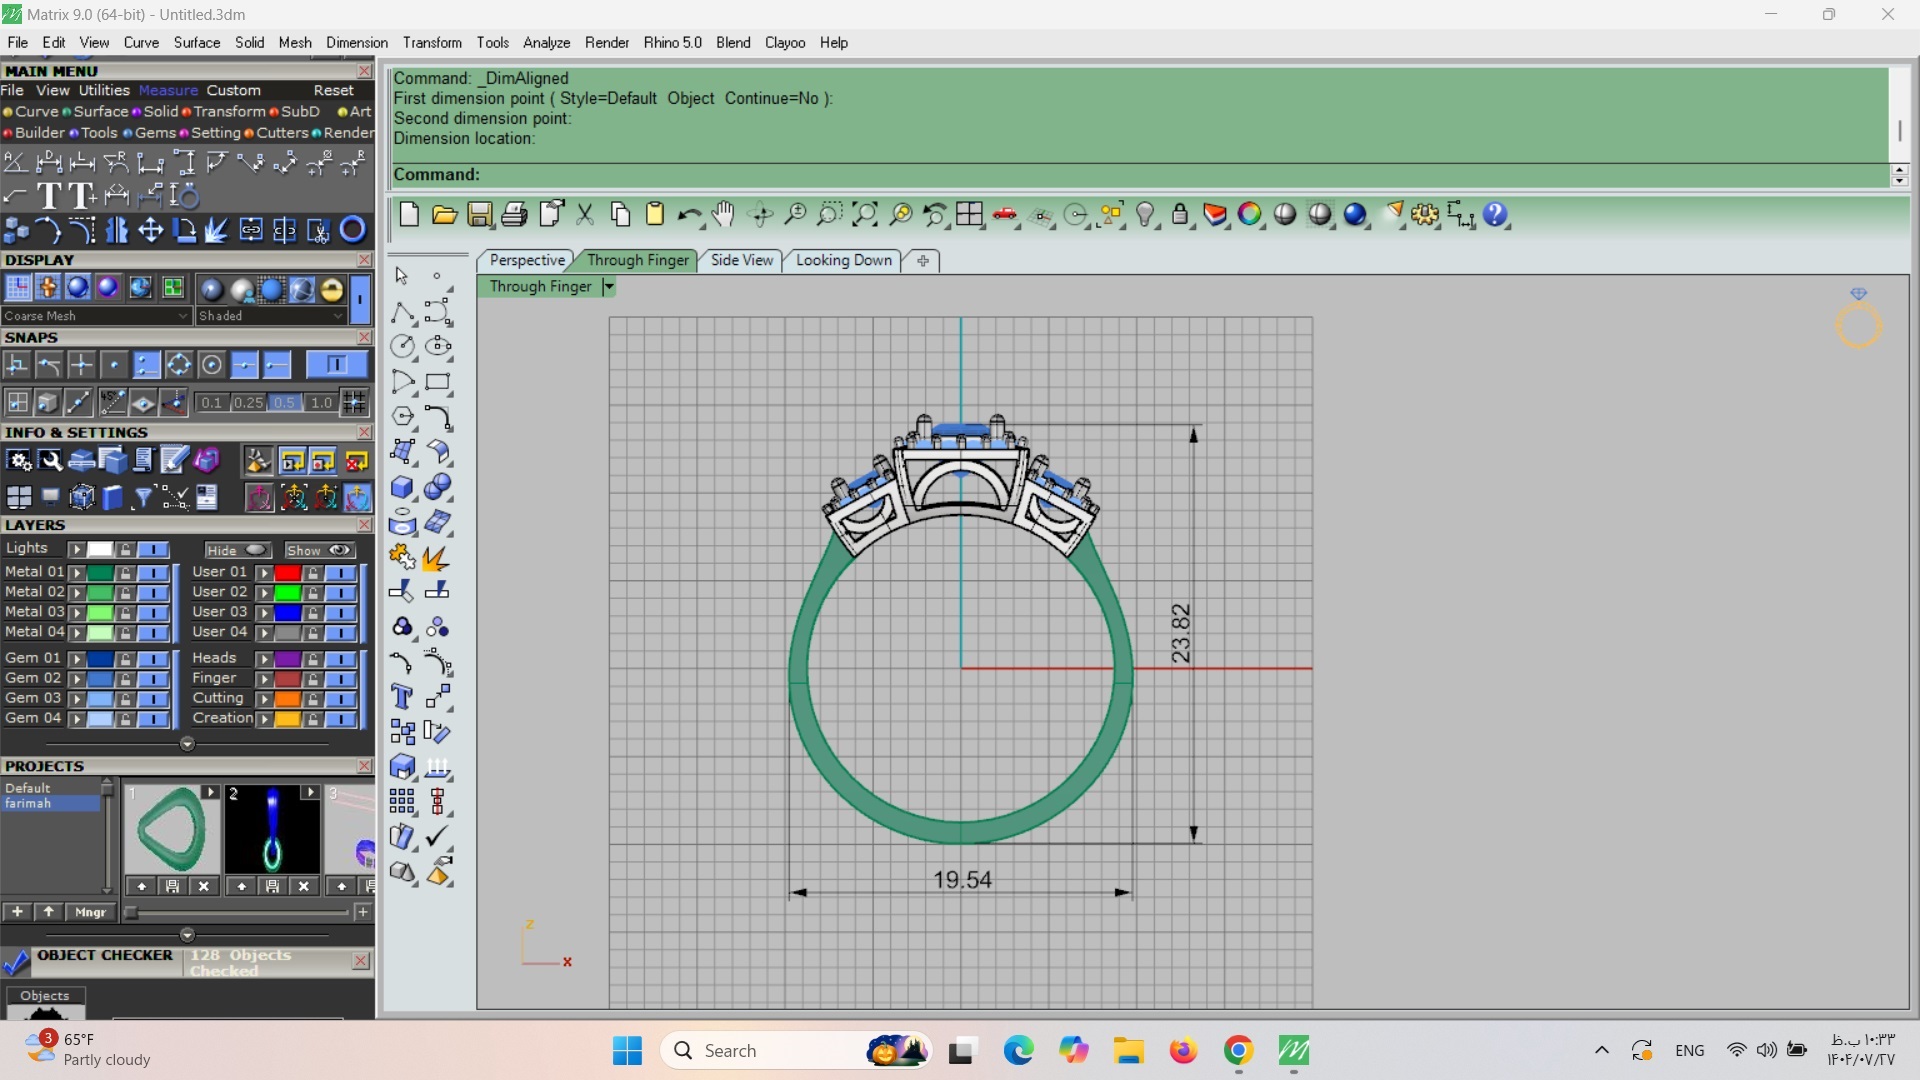Select the Circle tool in side toolbar
1920x1080 pixels.
(x=402, y=347)
